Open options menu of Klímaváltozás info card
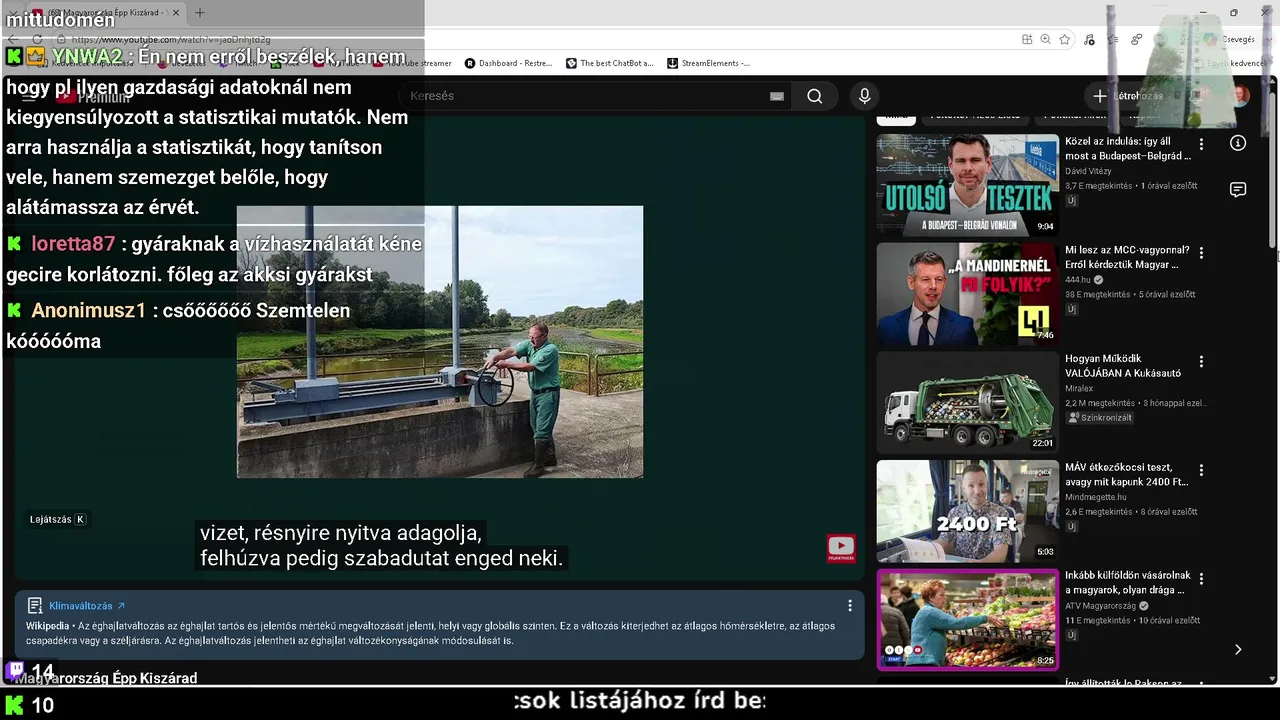This screenshot has height=720, width=1280. pos(850,606)
